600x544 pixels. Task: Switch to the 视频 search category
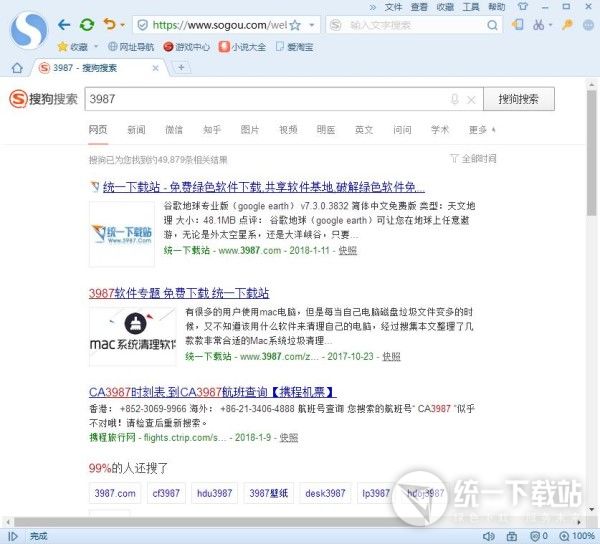288,130
